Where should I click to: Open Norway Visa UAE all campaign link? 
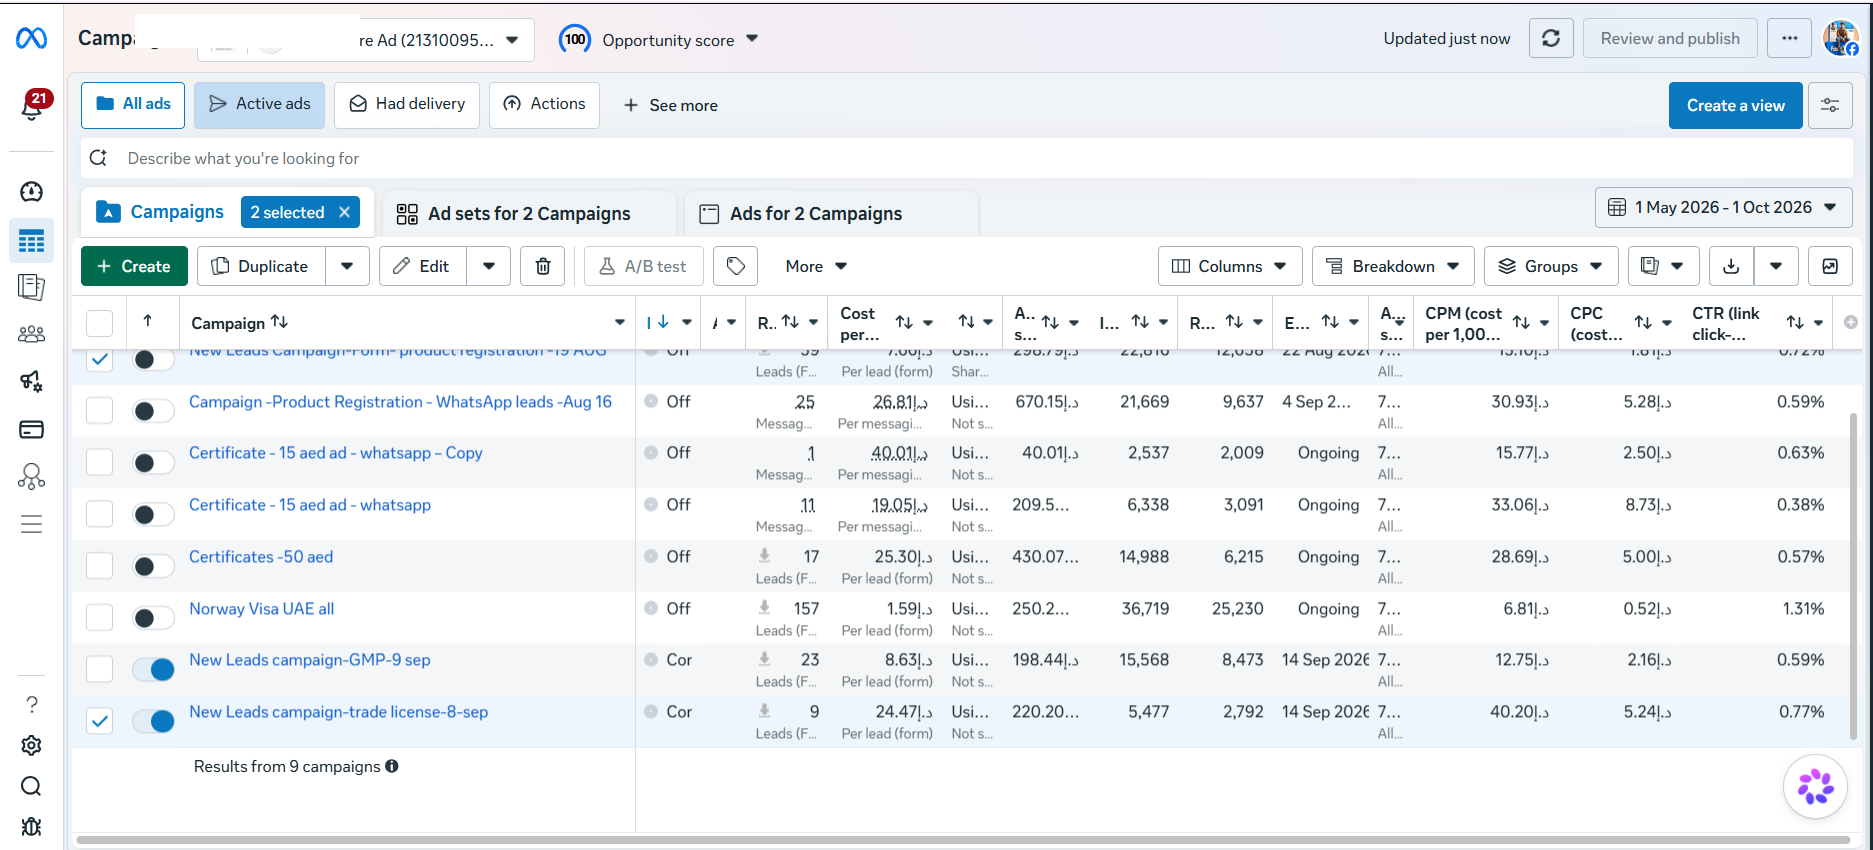262,608
